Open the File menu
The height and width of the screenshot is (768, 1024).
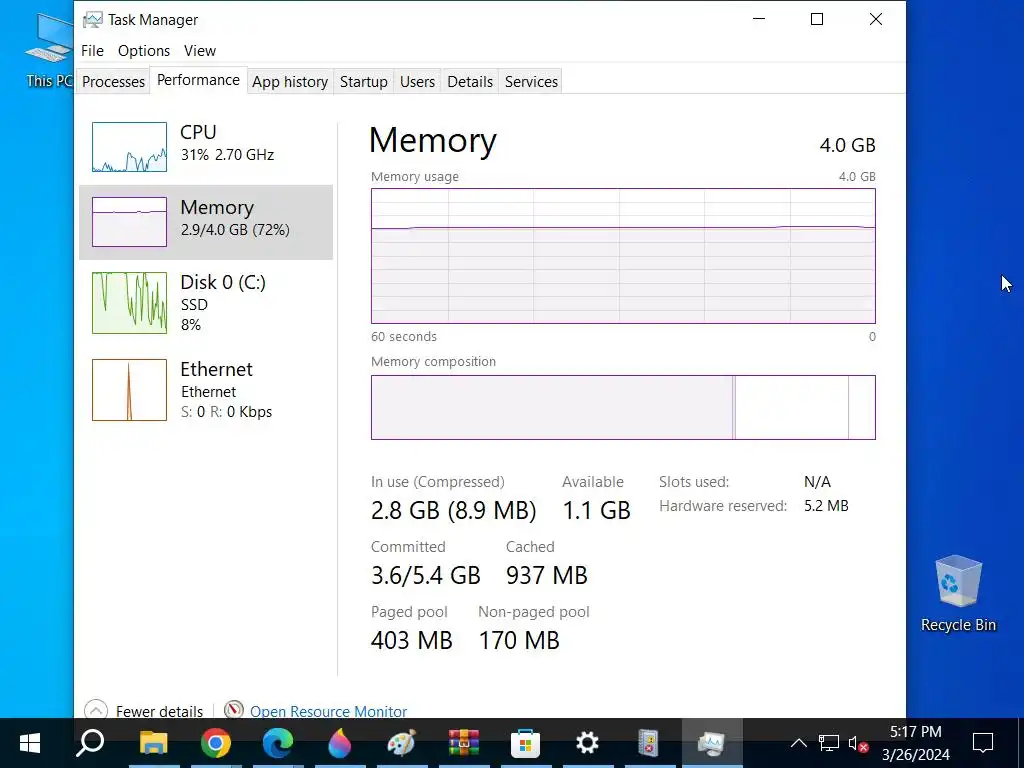click(92, 51)
